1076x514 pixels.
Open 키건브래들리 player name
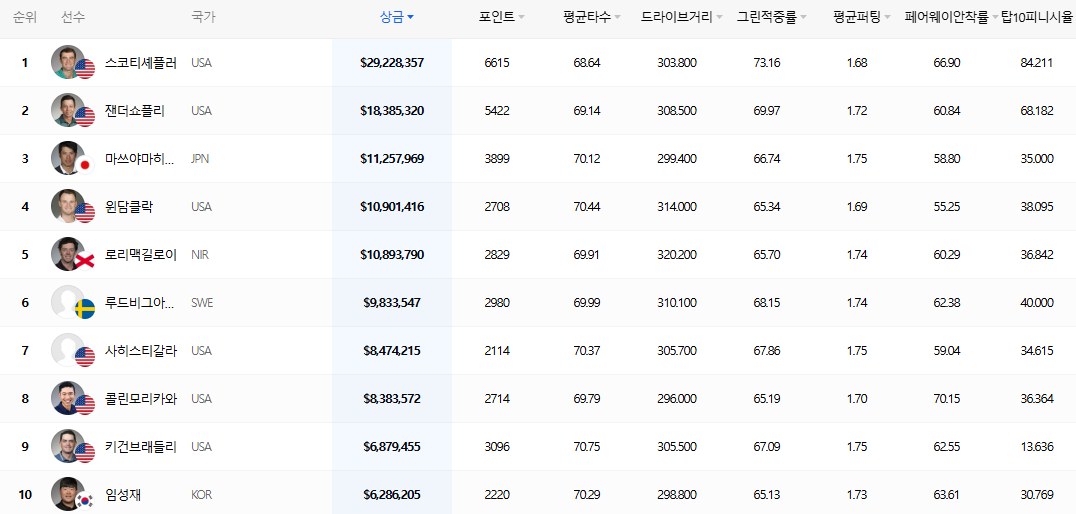click(141, 447)
